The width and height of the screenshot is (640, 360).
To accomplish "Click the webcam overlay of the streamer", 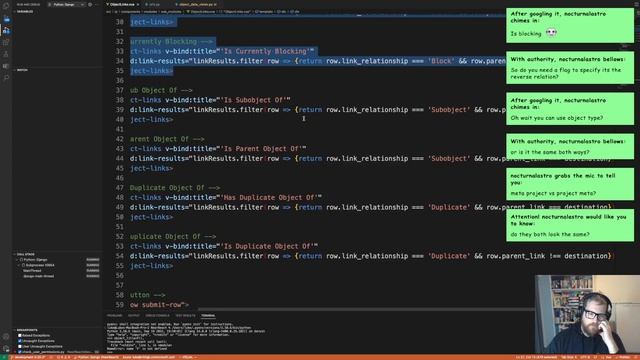I will (x=587, y=314).
